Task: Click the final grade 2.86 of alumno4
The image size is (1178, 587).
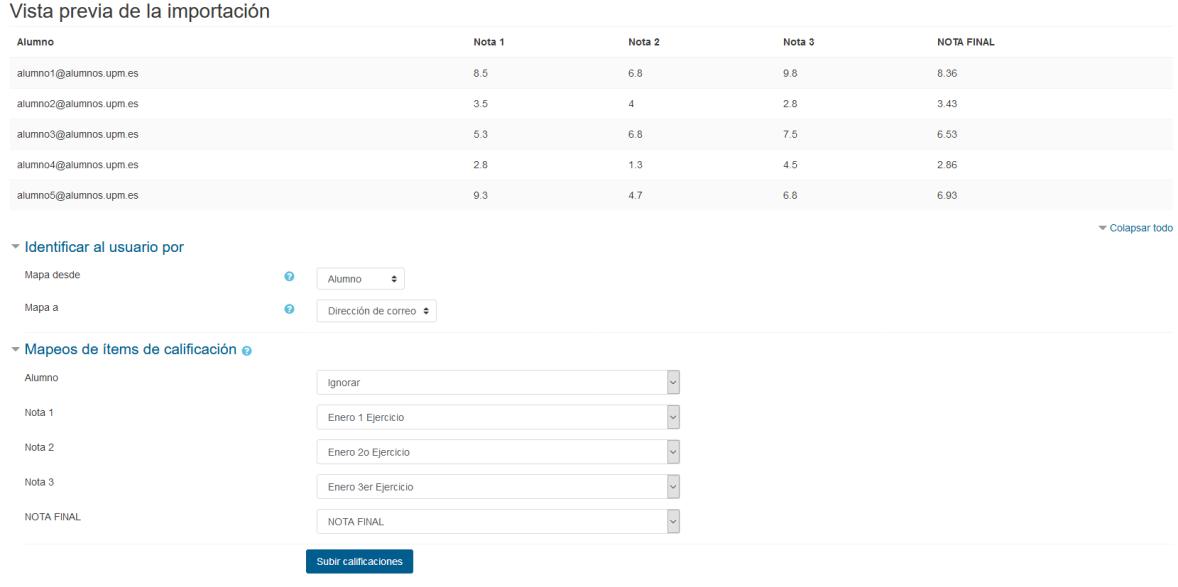Action: pyautogui.click(x=947, y=165)
